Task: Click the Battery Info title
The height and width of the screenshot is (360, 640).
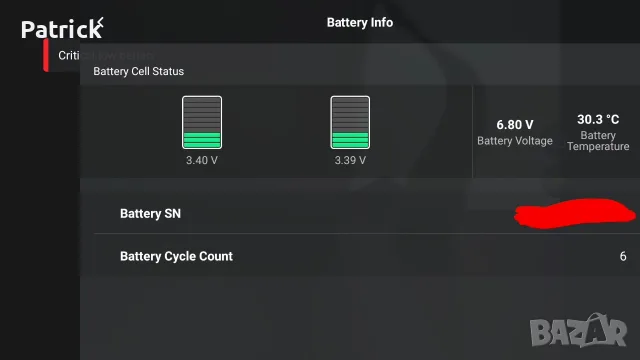Action: pos(360,22)
